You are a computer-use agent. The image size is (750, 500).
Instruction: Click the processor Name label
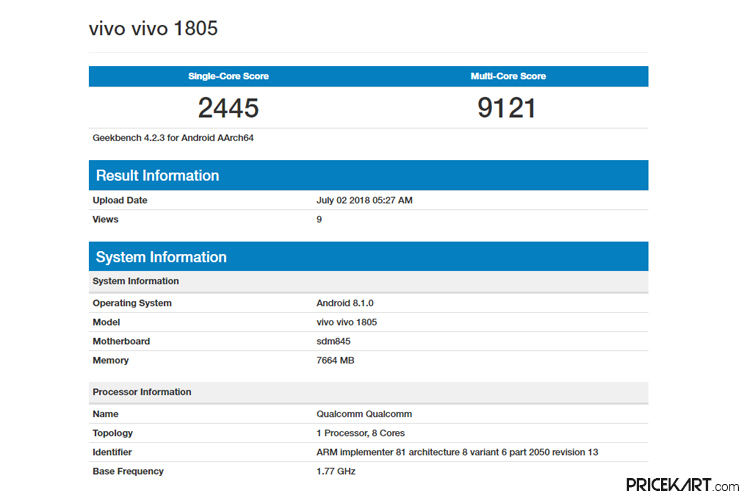[105, 414]
